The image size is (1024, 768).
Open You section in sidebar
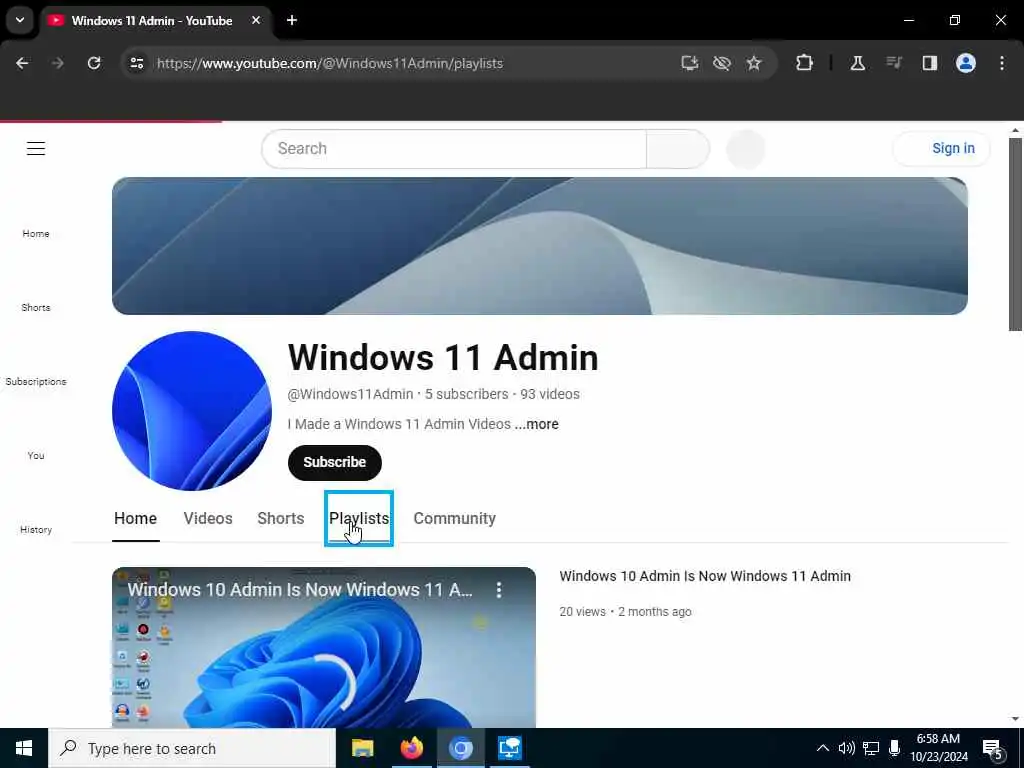(36, 455)
